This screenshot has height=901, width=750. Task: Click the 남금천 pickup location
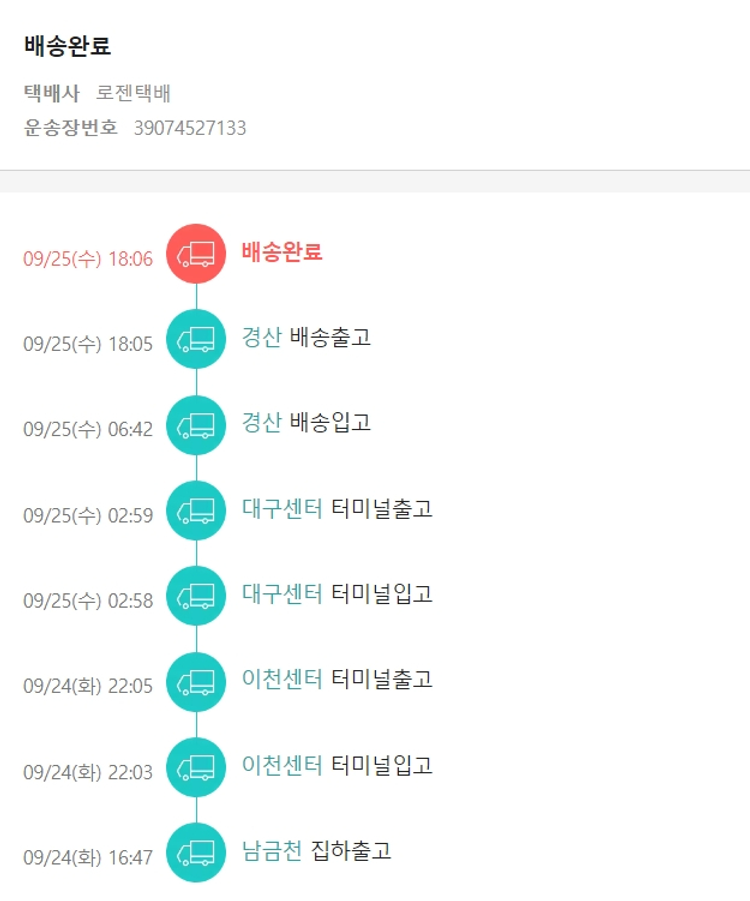tap(272, 851)
